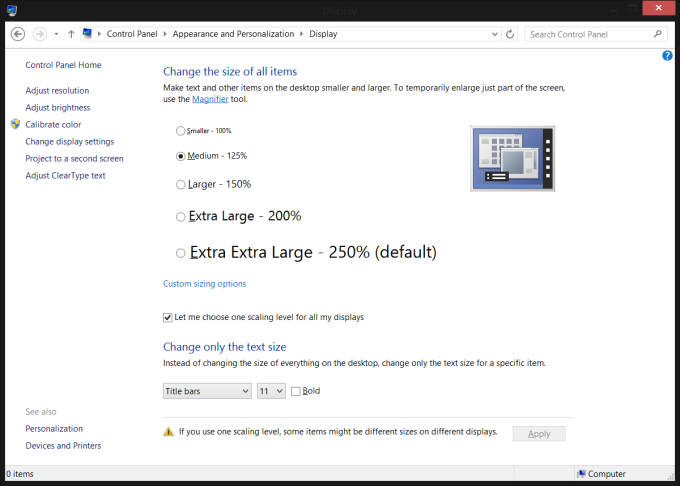Viewport: 680px width, 486px height.
Task: Enable Bold text checkbox
Action: tap(296, 391)
